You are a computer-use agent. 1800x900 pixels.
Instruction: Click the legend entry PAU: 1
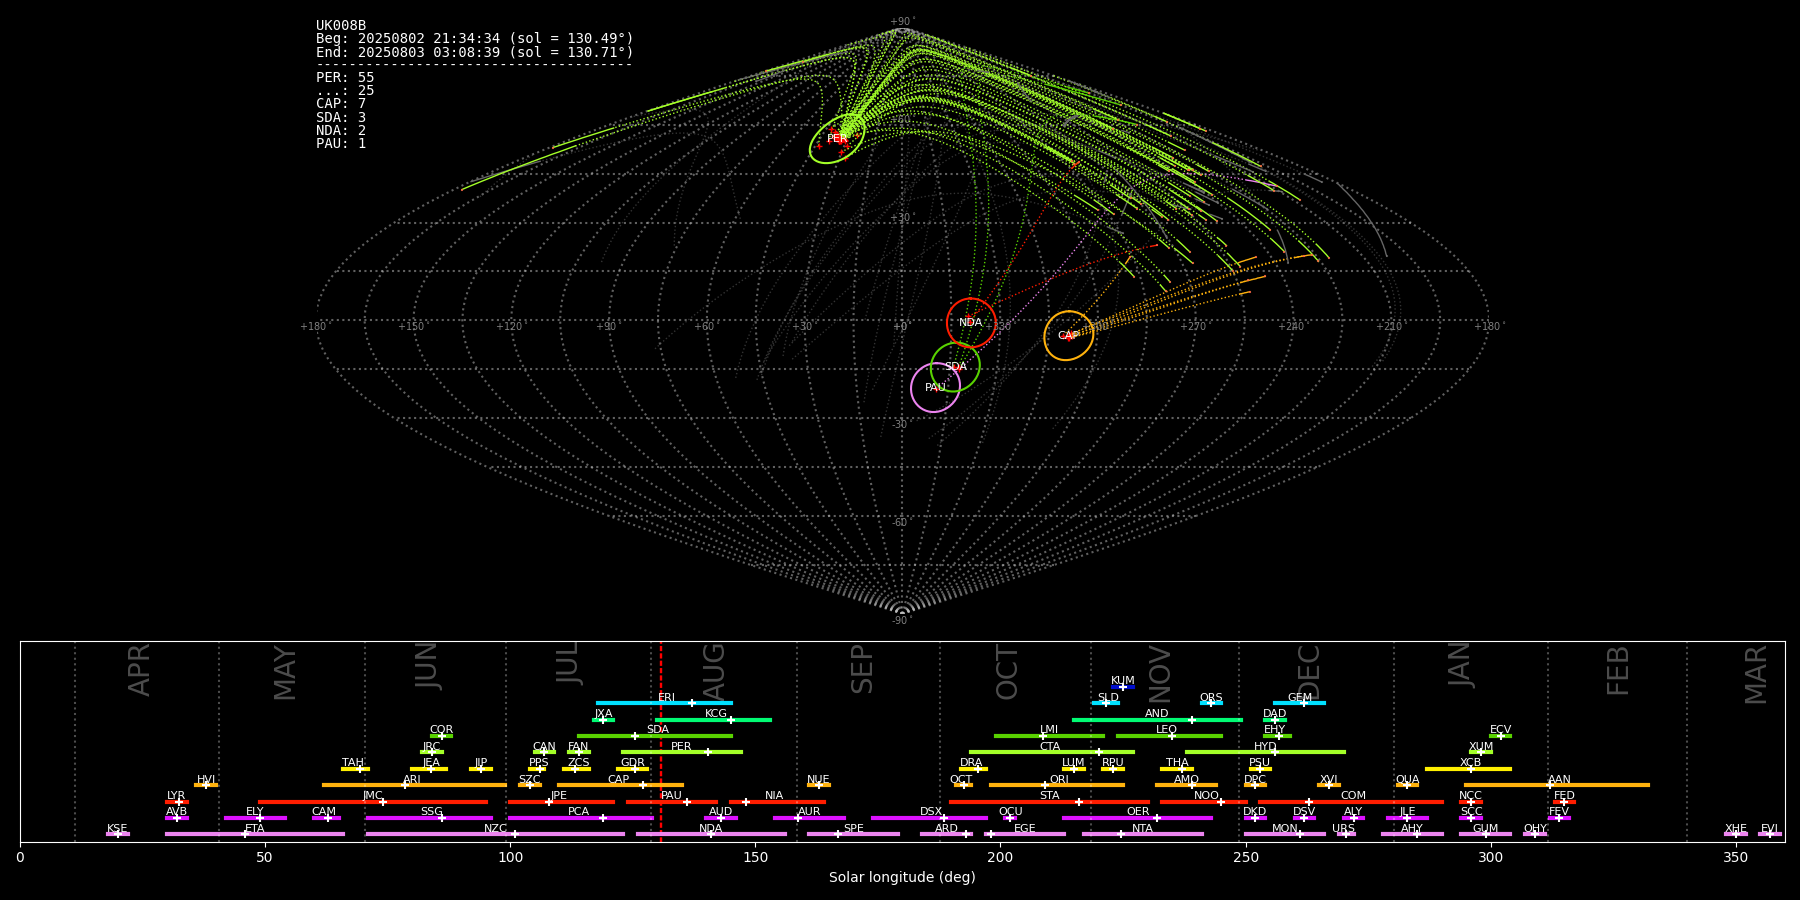click(x=341, y=144)
